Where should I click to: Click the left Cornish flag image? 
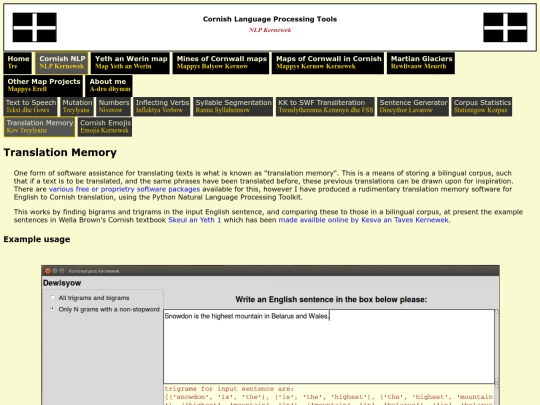point(34,27)
